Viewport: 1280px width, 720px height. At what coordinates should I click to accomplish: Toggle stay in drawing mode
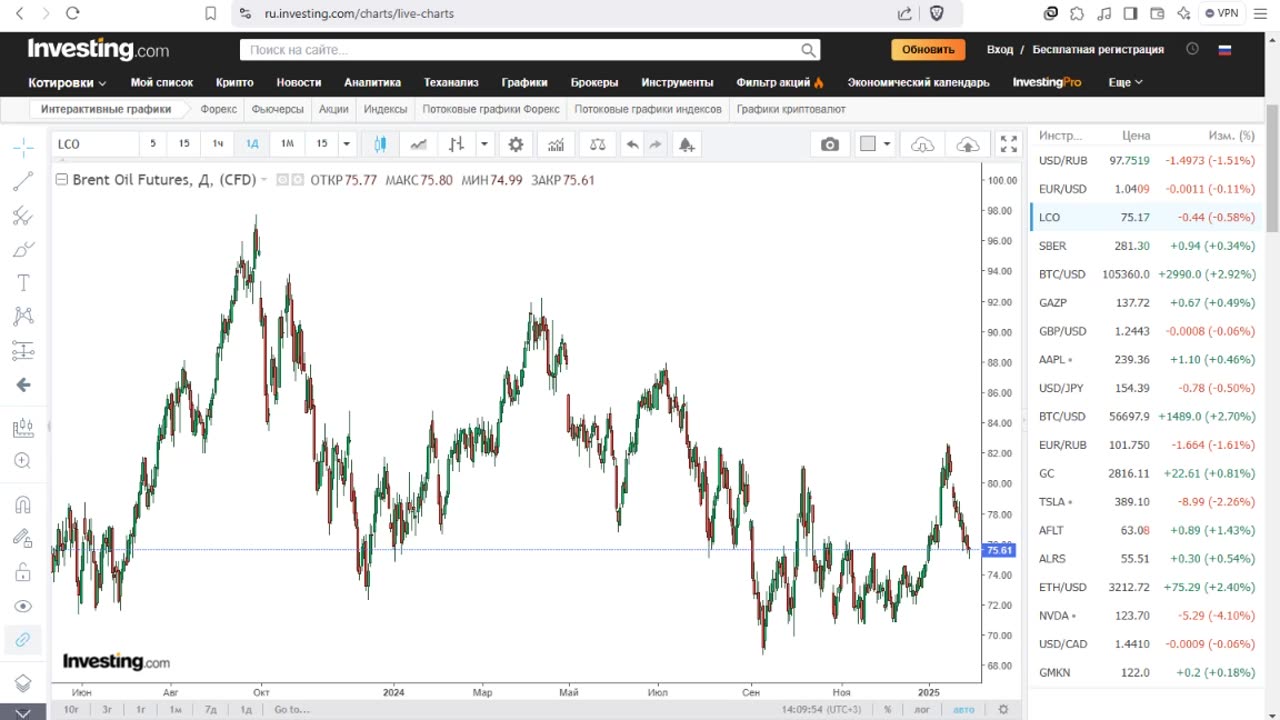[24, 538]
